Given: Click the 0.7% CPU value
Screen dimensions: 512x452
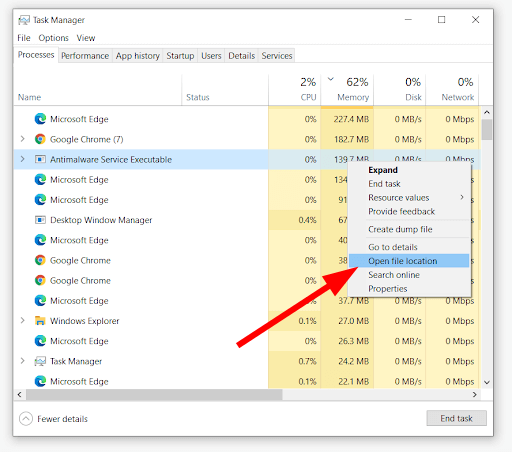Looking at the screenshot, I should [307, 361].
